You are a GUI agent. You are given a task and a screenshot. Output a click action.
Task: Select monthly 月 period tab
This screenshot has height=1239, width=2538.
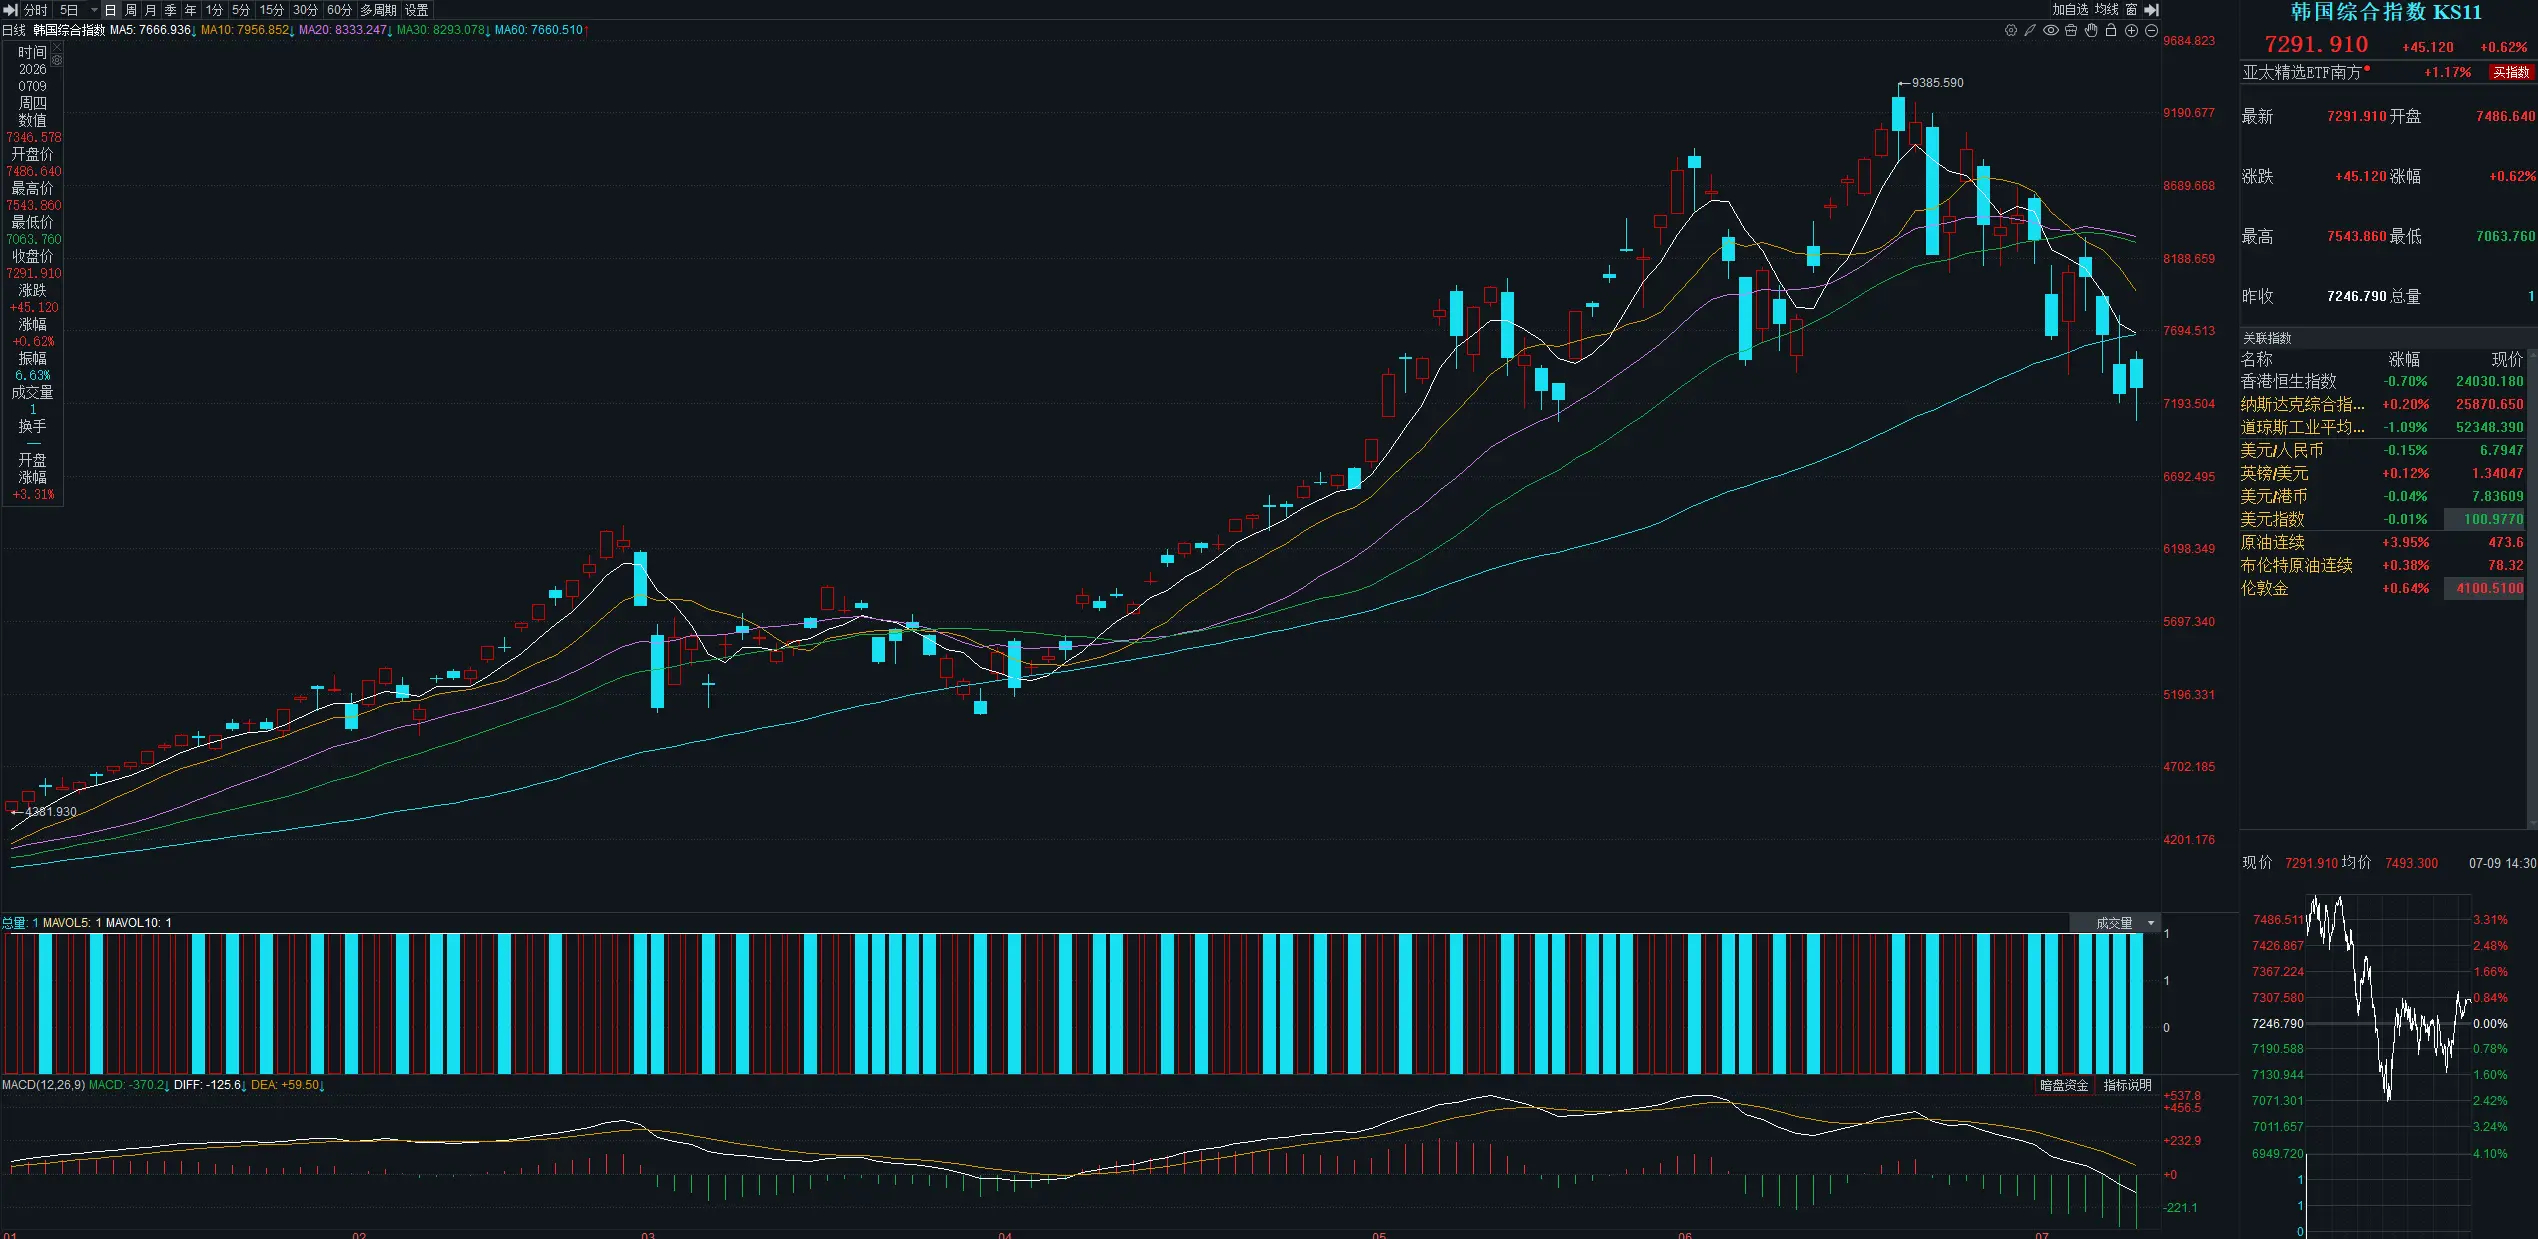[151, 10]
